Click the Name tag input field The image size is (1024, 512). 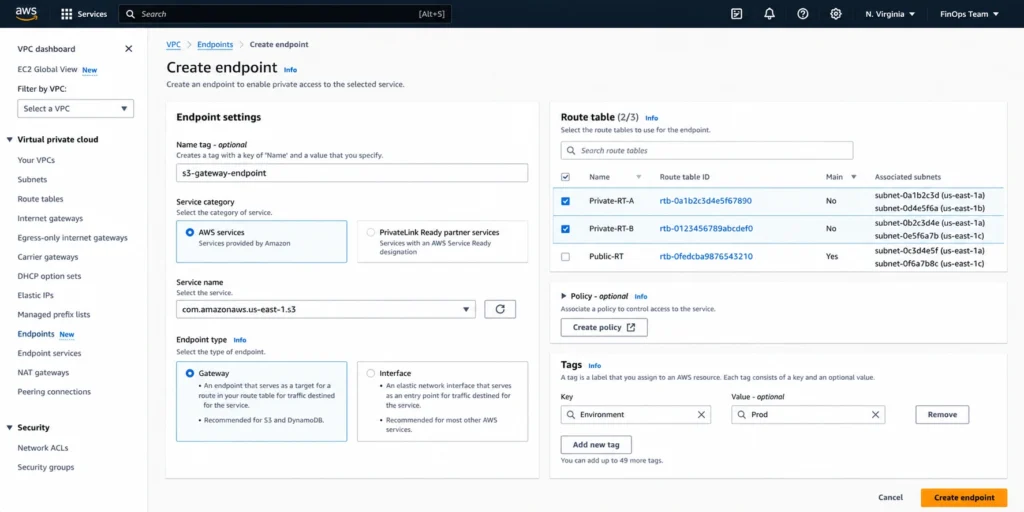pos(352,173)
